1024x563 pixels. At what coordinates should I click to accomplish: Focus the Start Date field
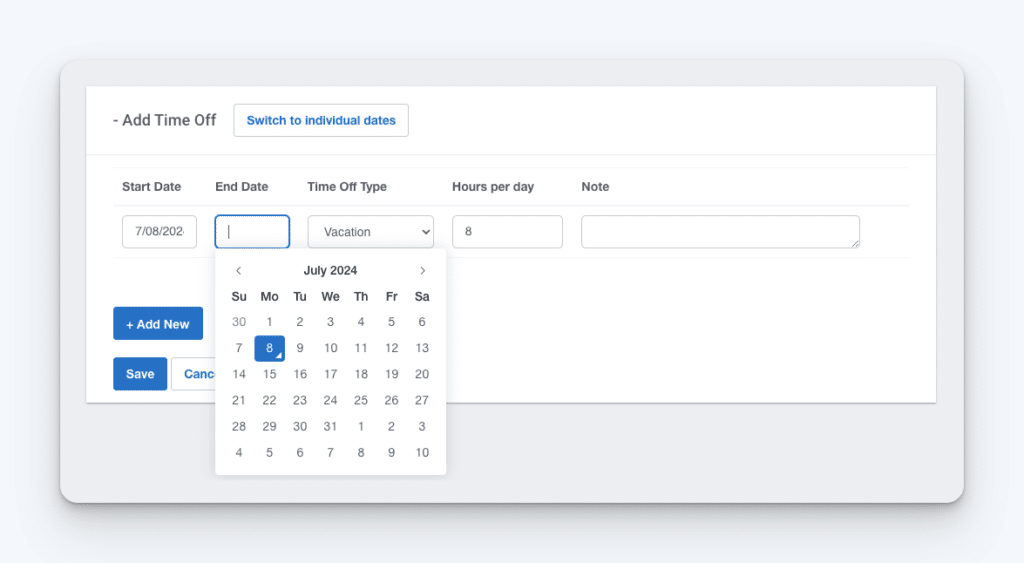[159, 232]
